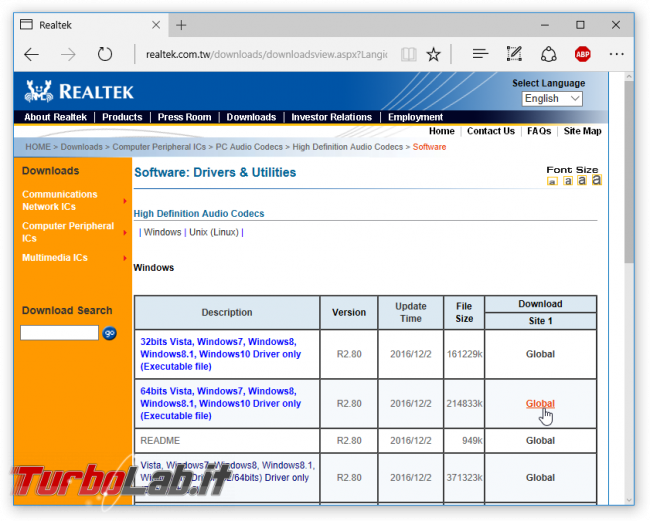This screenshot has height=521, width=650.
Task: Click the Realtek crab logo
Action: tap(39, 91)
